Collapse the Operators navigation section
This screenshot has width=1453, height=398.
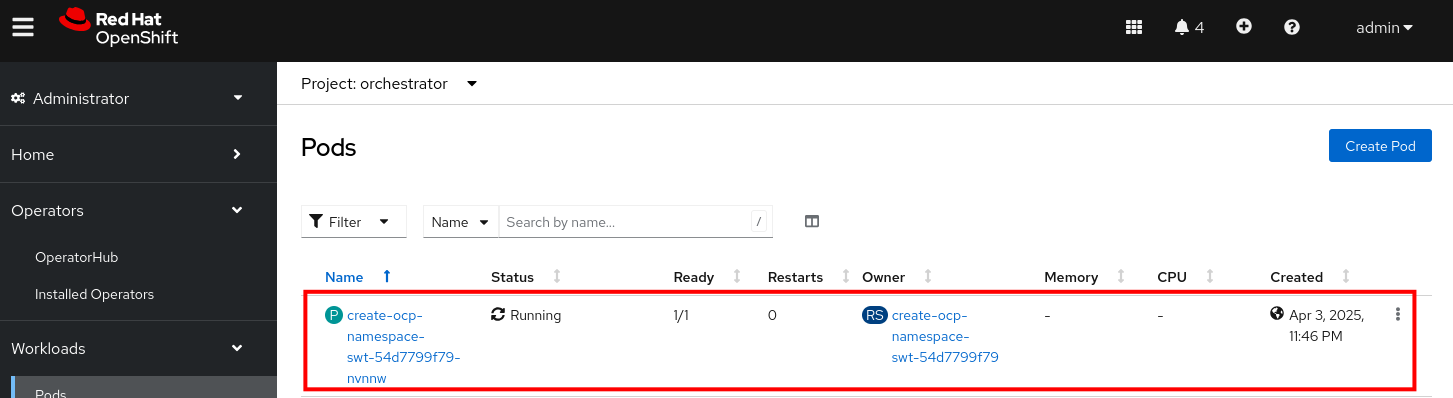127,210
